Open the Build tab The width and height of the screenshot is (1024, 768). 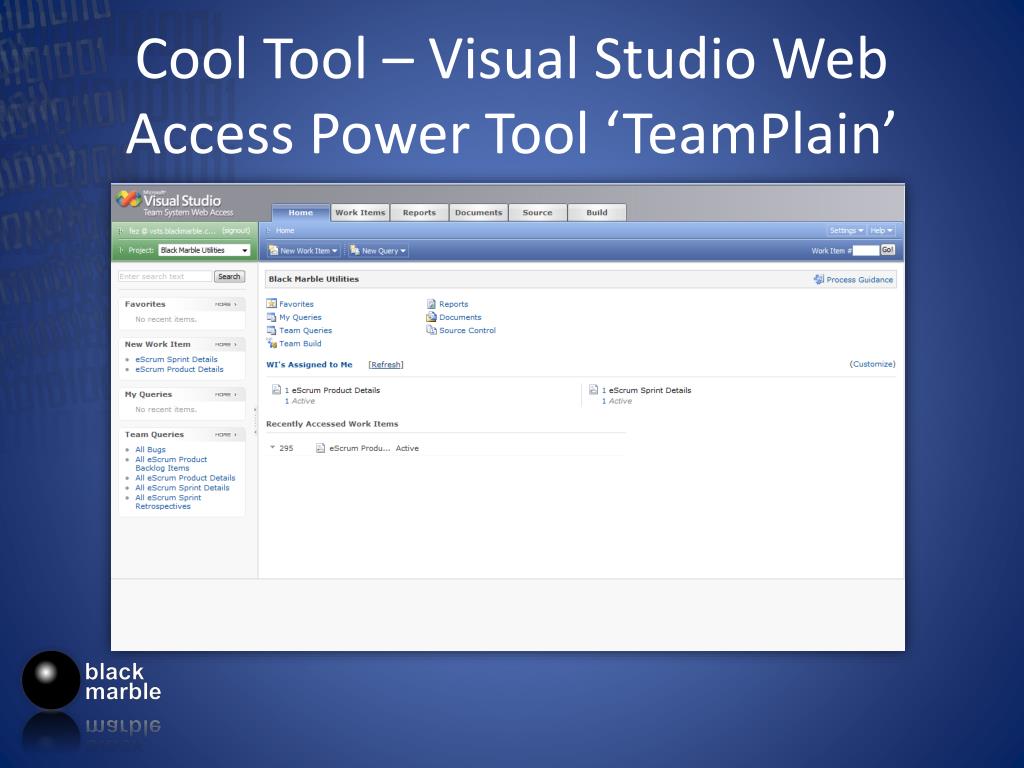tap(597, 213)
